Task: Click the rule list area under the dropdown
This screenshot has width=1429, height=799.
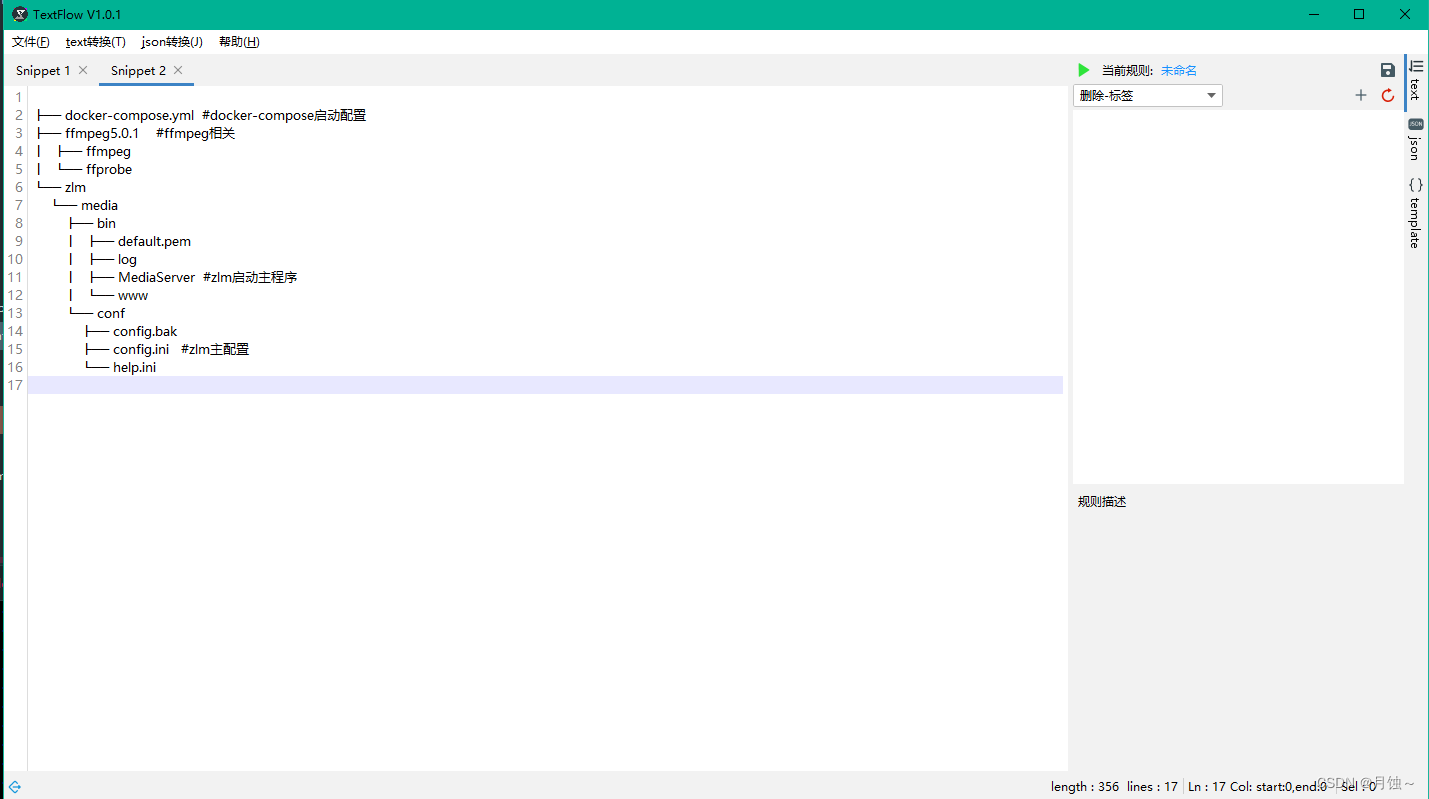Action: click(x=1238, y=297)
